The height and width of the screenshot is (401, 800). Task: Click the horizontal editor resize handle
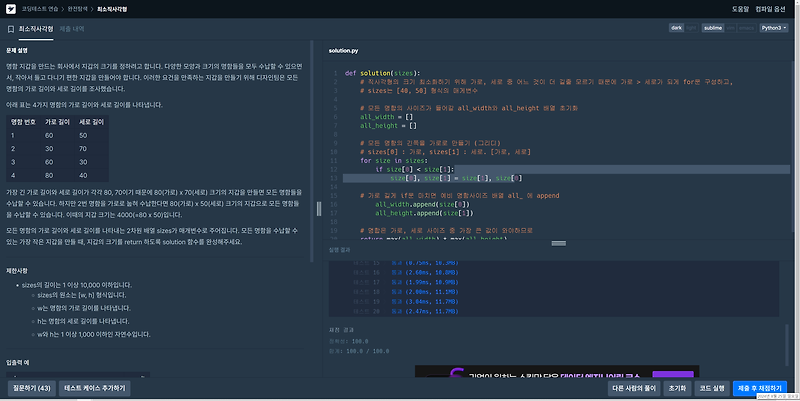[x=559, y=243]
